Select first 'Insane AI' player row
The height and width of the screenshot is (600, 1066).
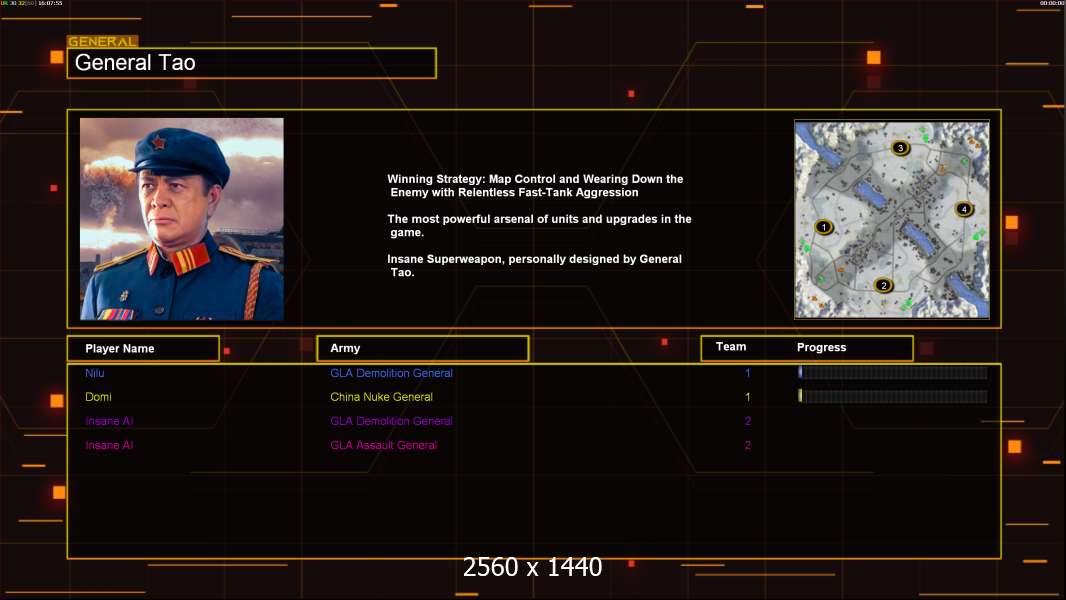[109, 421]
